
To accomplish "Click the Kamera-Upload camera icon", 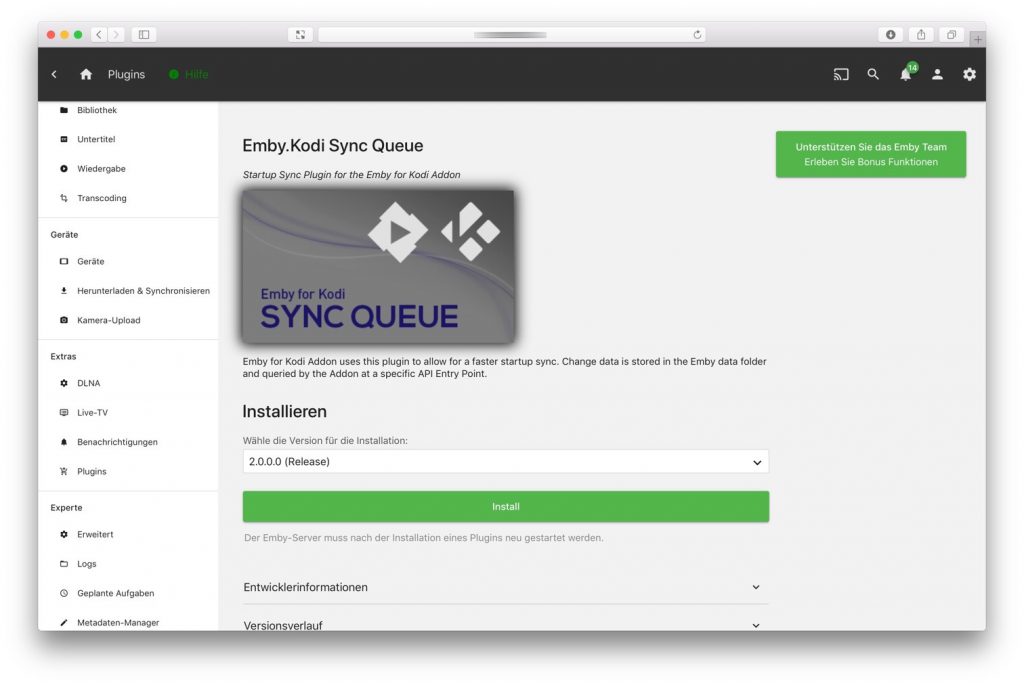I will (63, 320).
